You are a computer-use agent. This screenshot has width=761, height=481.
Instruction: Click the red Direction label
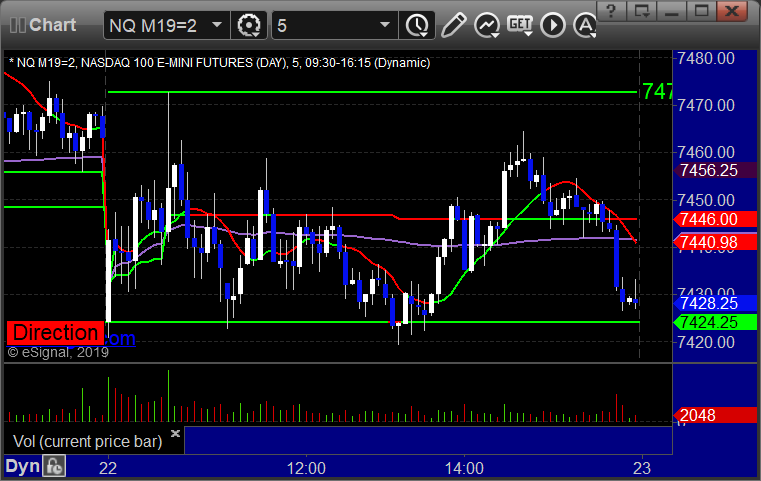click(55, 333)
